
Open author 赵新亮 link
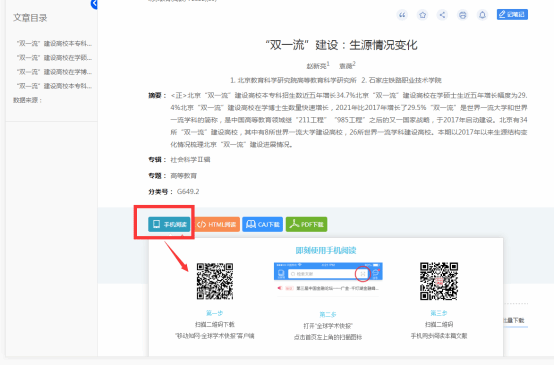pos(317,66)
